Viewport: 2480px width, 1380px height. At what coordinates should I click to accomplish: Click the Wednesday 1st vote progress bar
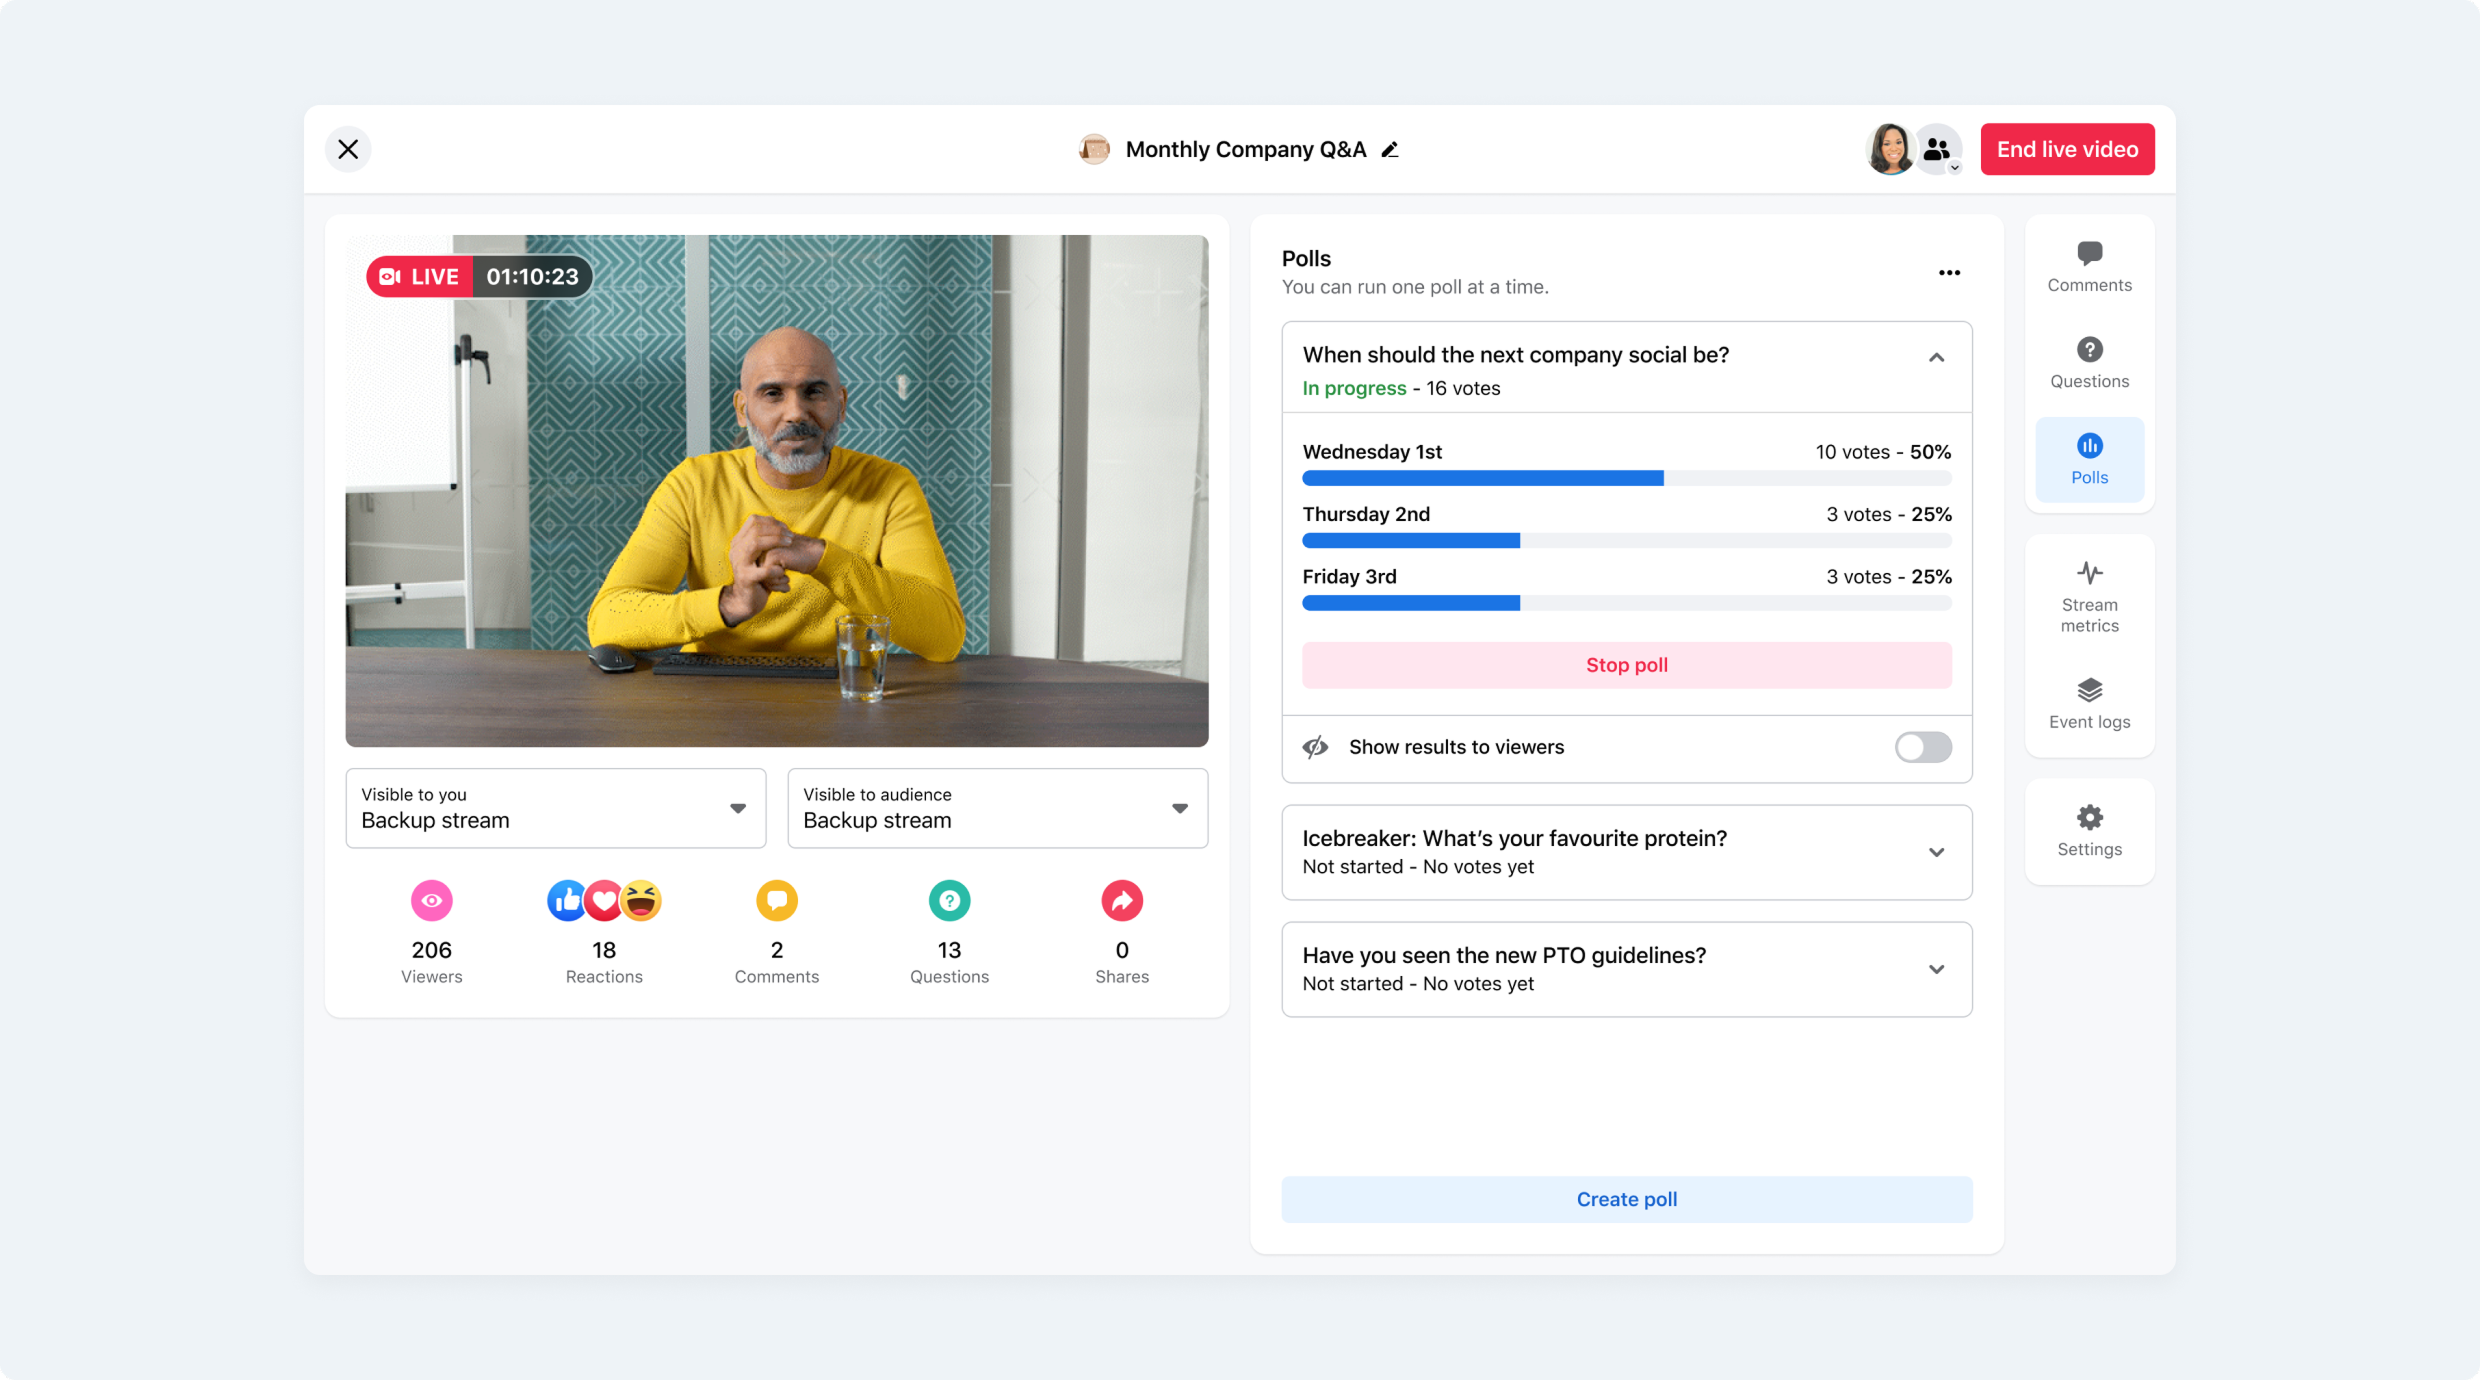pos(1626,478)
